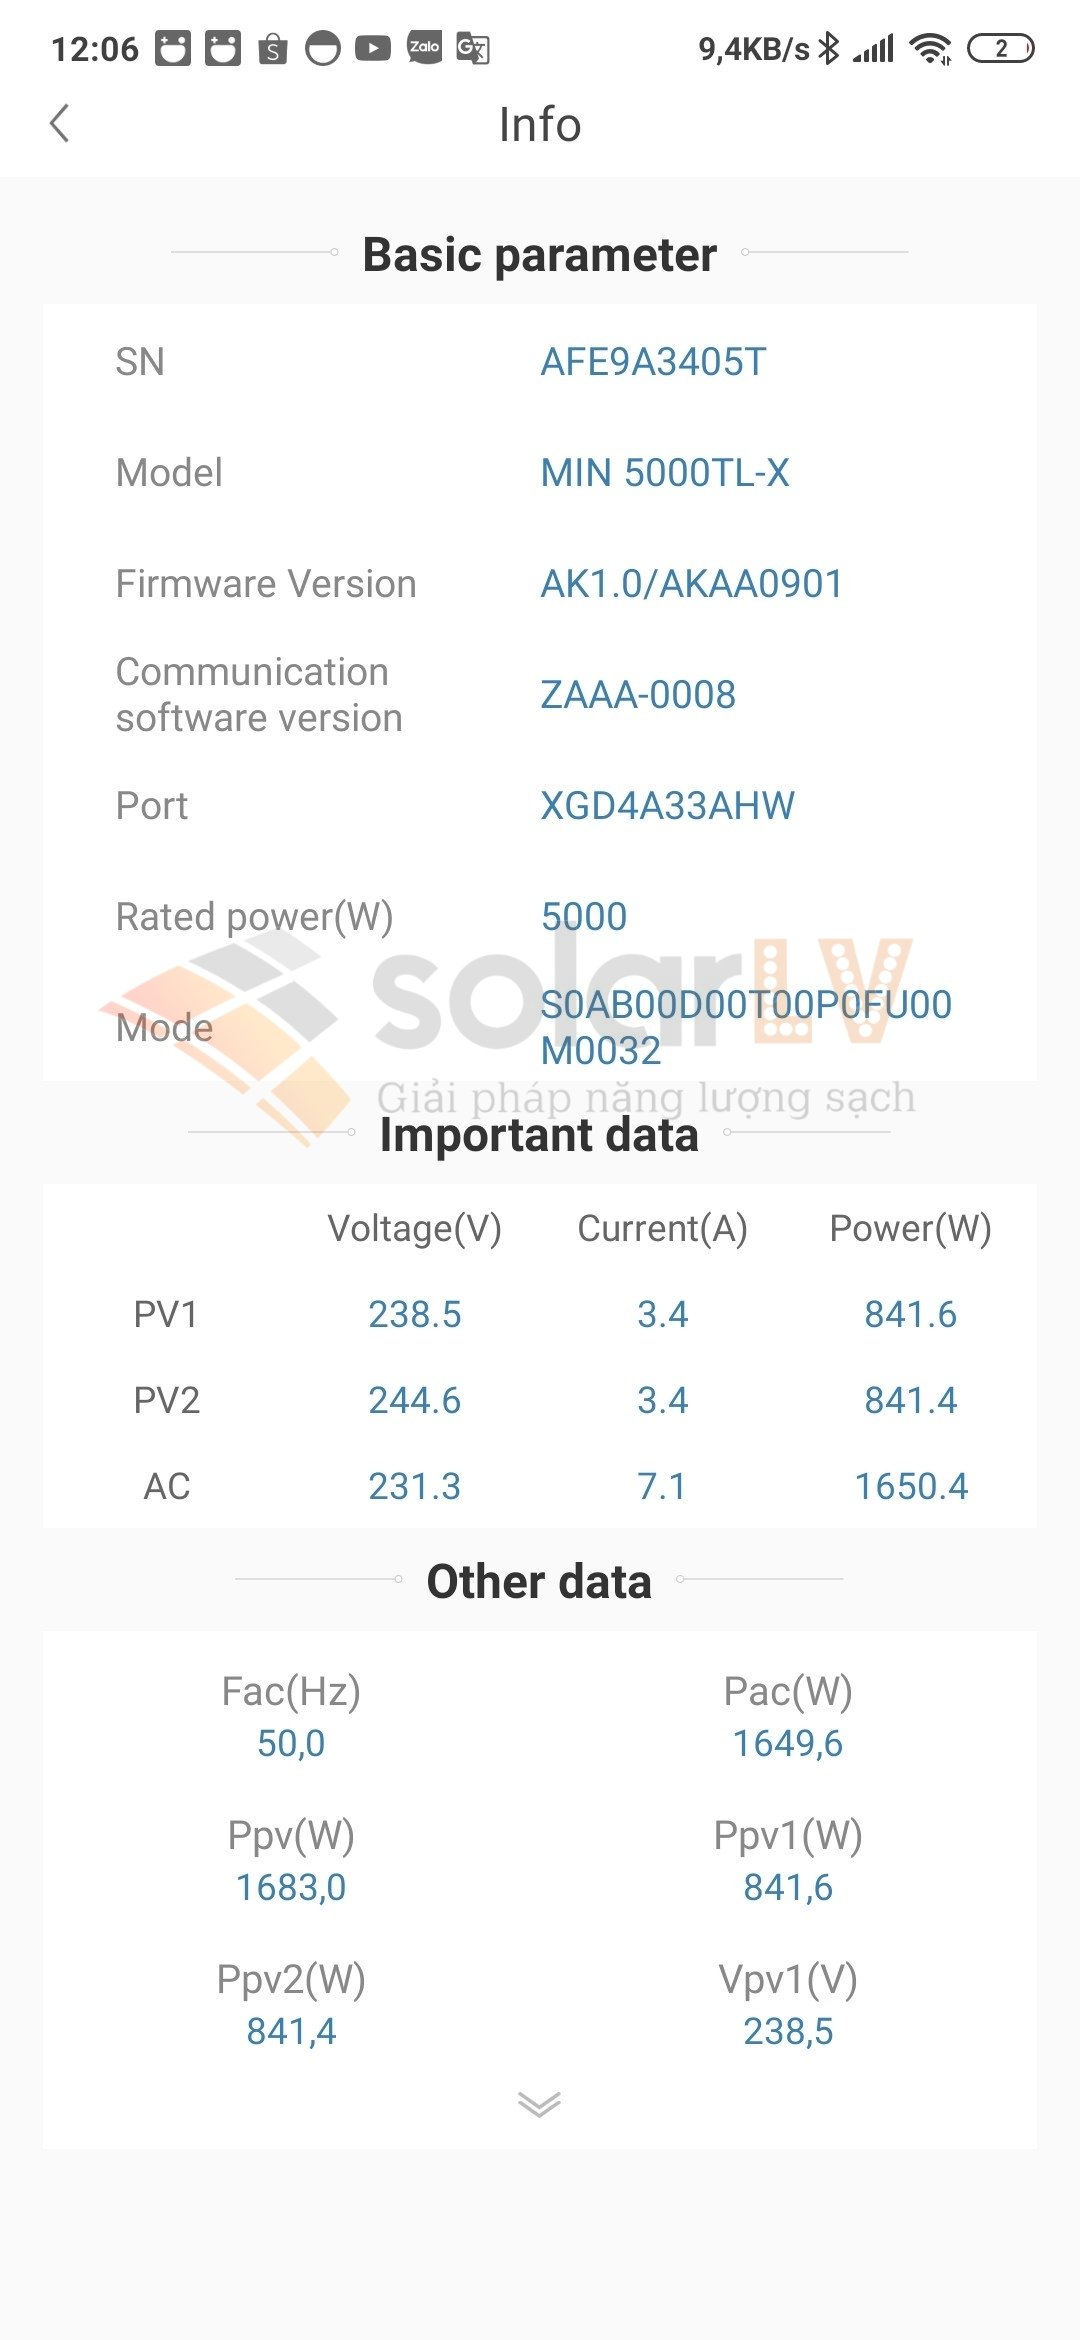Tap the Zalo notification icon
The width and height of the screenshot is (1080, 2340).
click(x=424, y=48)
